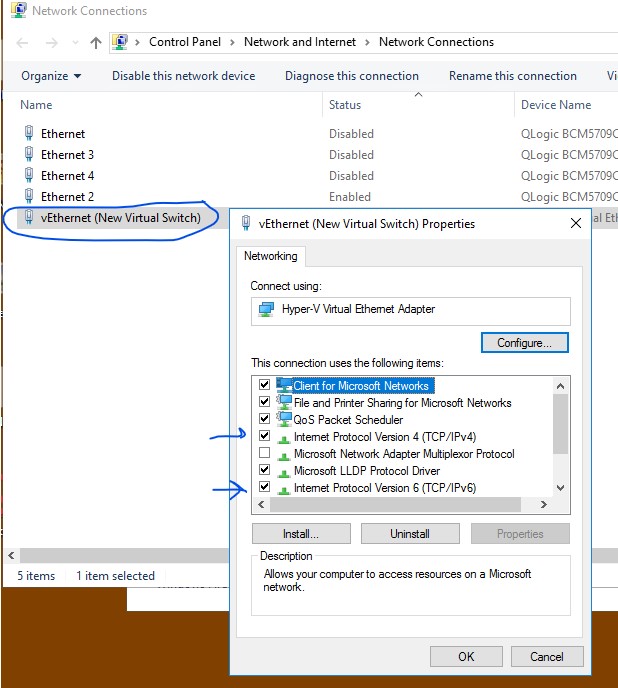Click the vEthernet (New Virtual Switch) adapter icon
Screen dimensions: 618x688
tap(29, 217)
